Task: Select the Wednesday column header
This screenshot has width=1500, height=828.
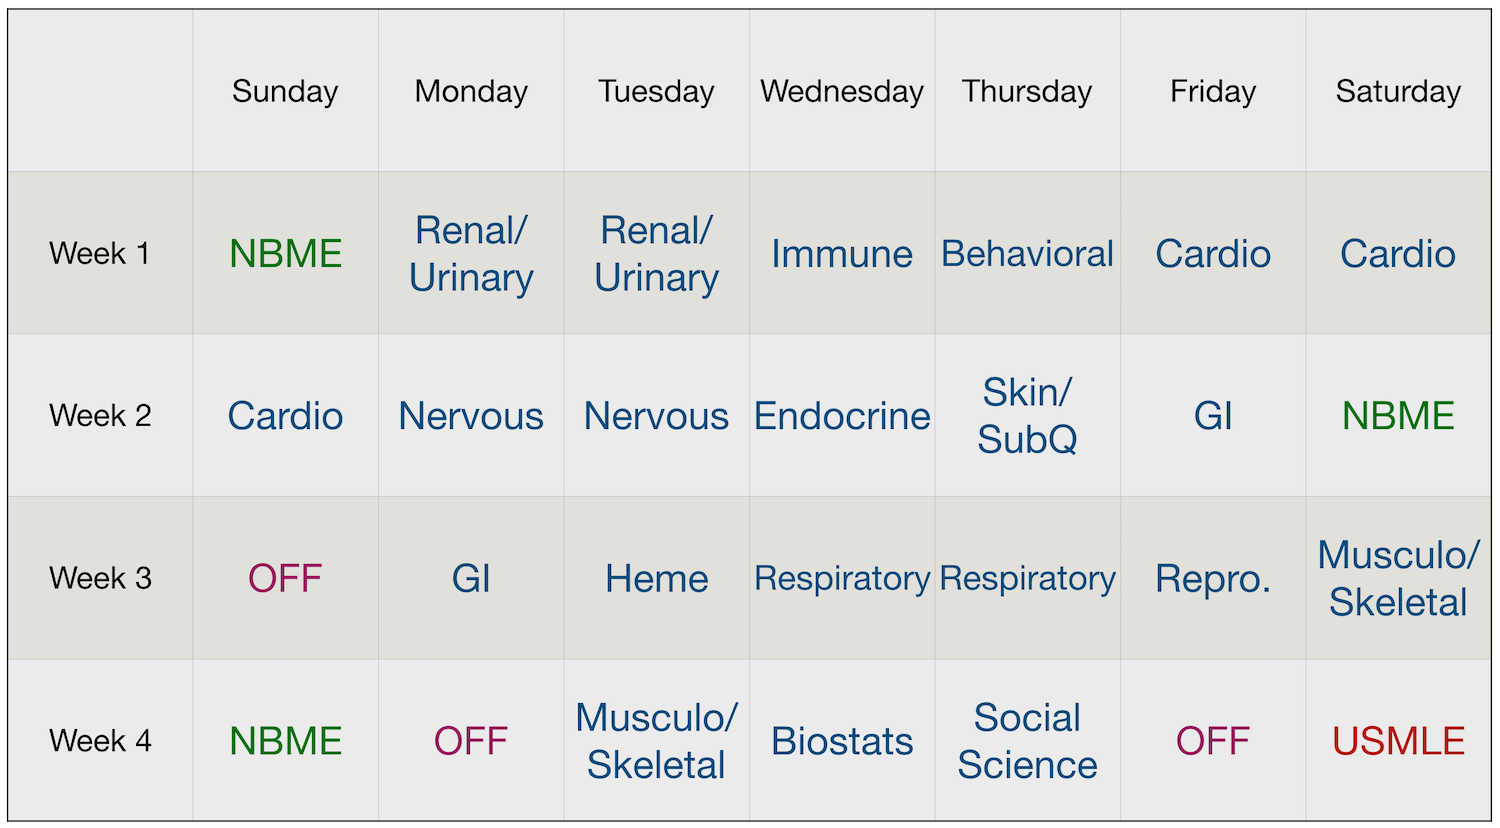Action: click(x=842, y=91)
